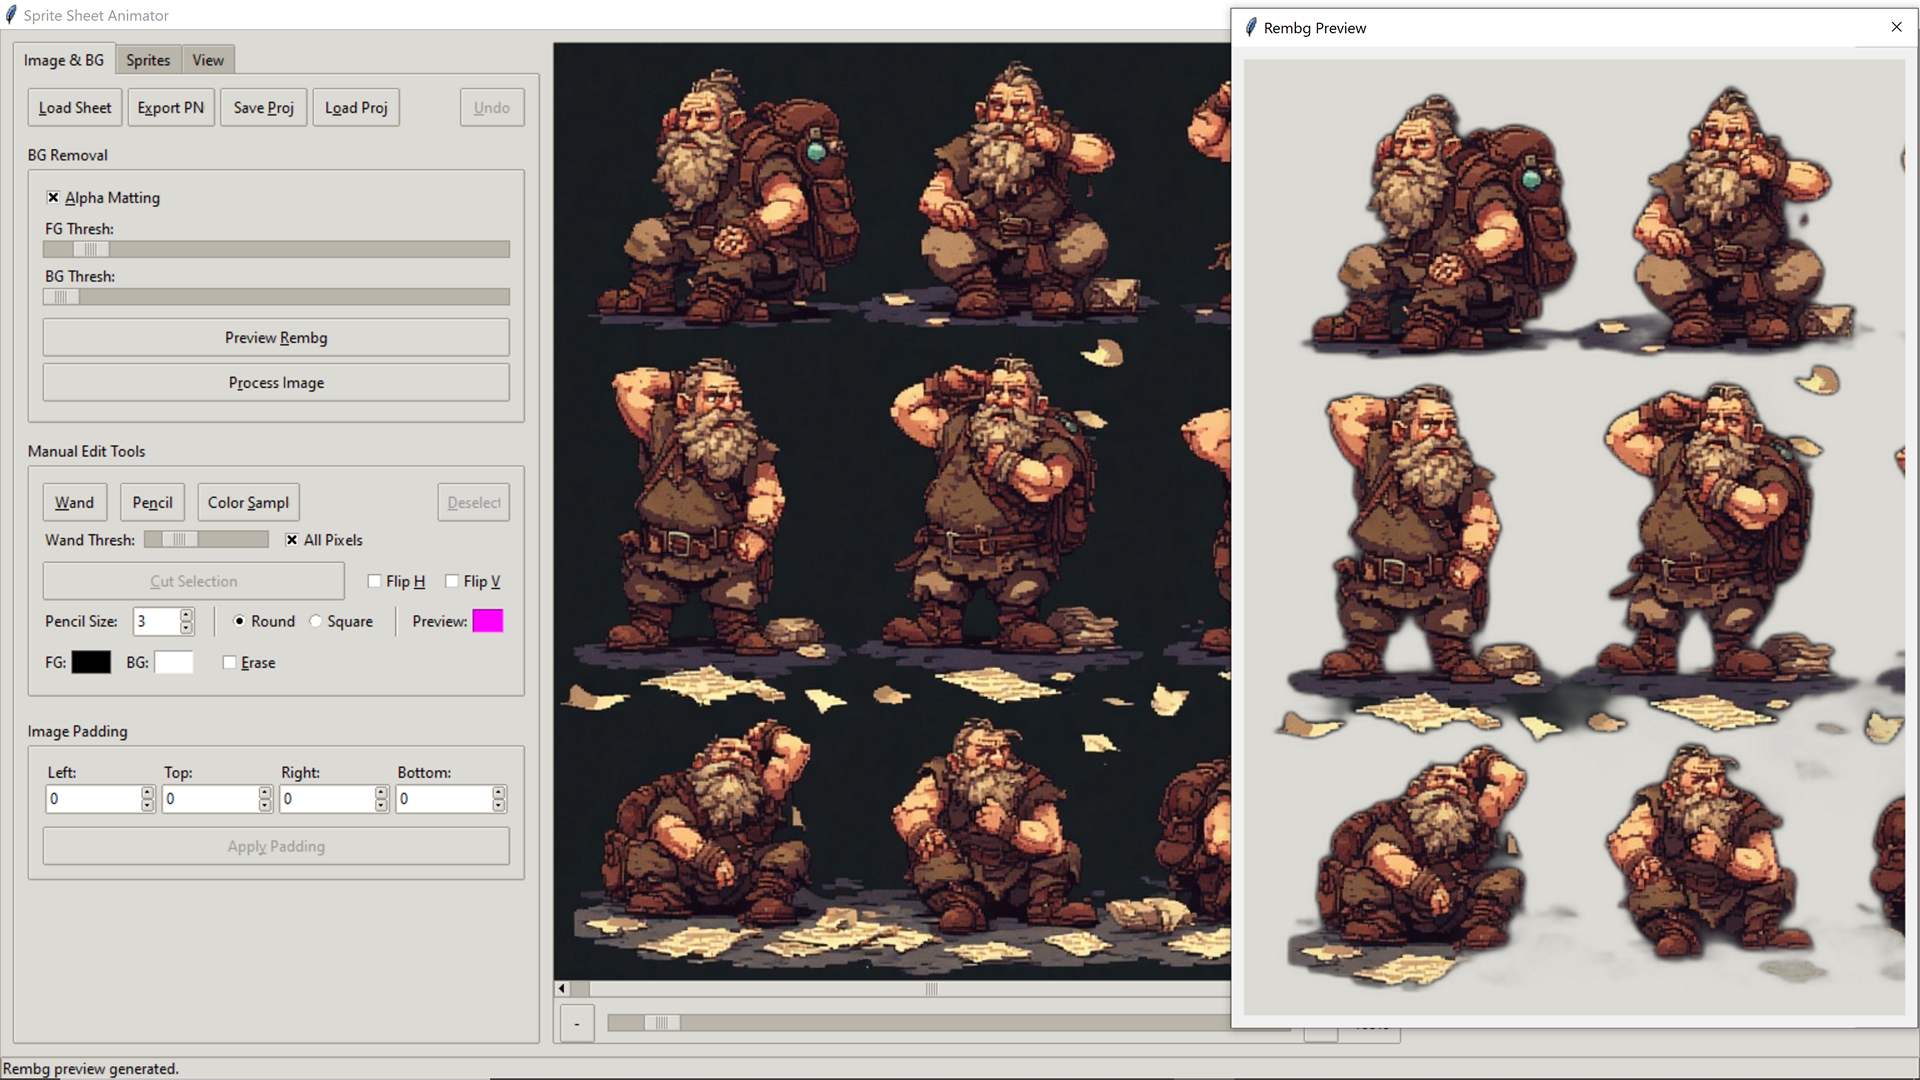The image size is (1920, 1080).
Task: Increase Pencil Size with the up arrow
Action: 186,615
